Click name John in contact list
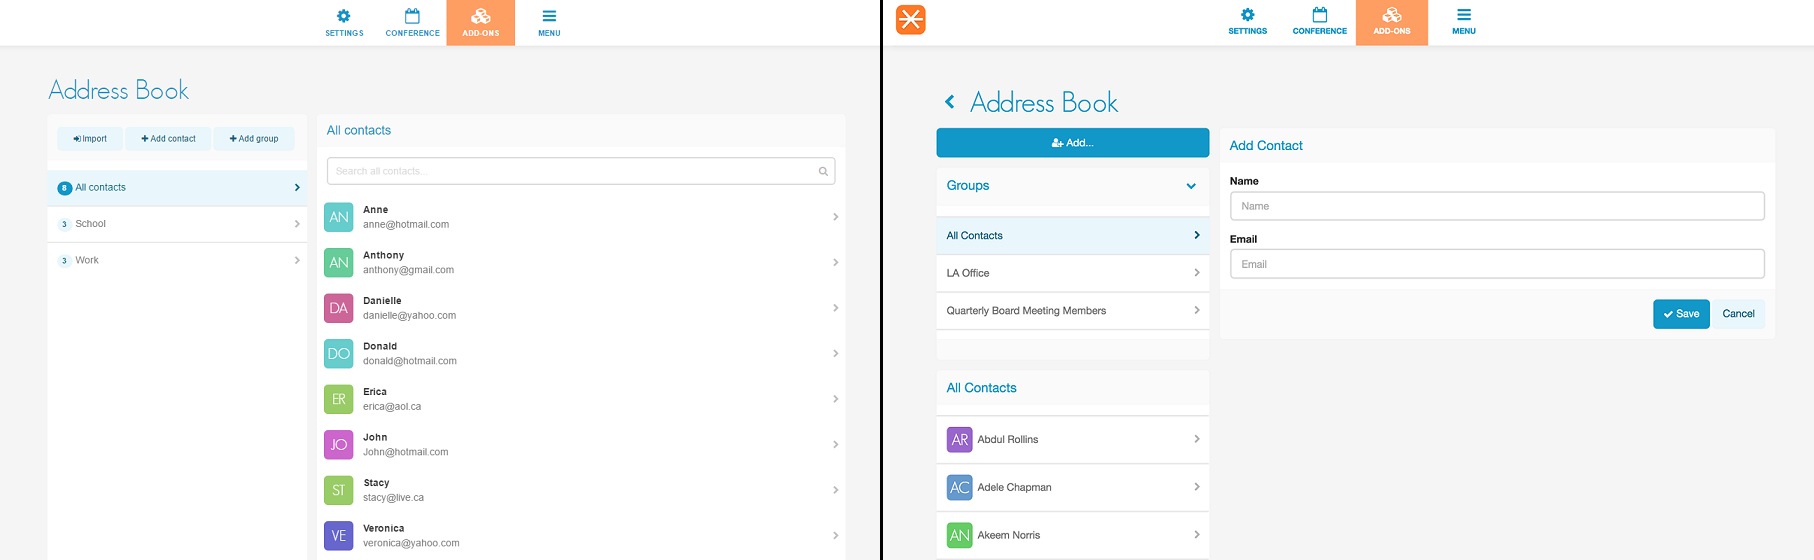The height and width of the screenshot is (560, 1814). pos(375,437)
